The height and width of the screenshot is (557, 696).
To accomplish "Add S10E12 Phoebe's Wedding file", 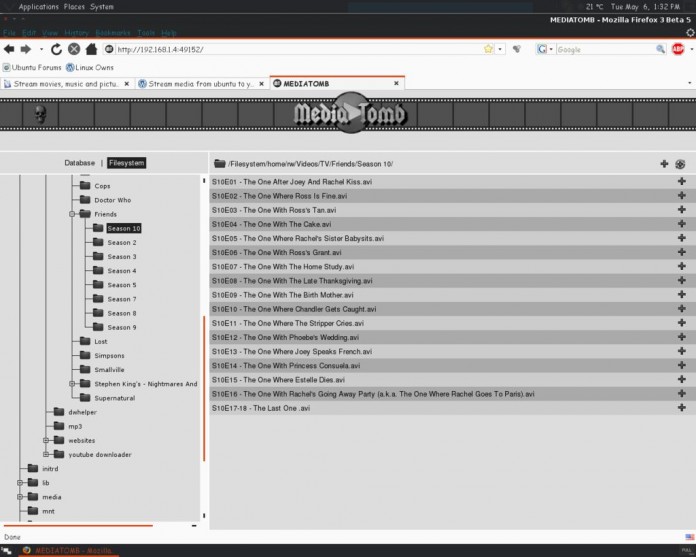I will (682, 337).
